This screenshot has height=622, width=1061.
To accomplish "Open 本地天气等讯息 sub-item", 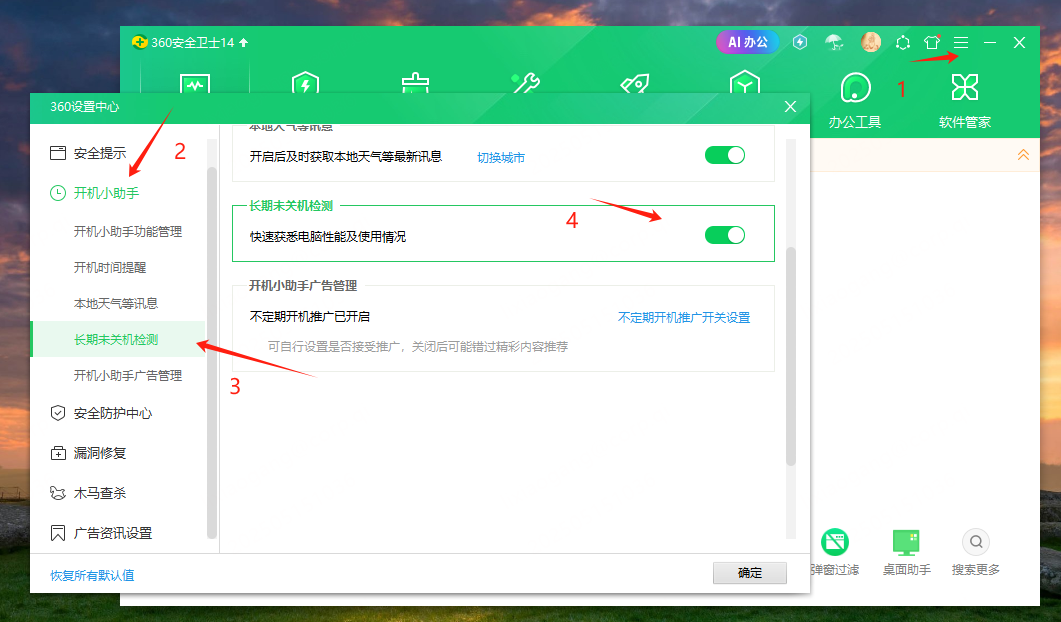I will [116, 303].
